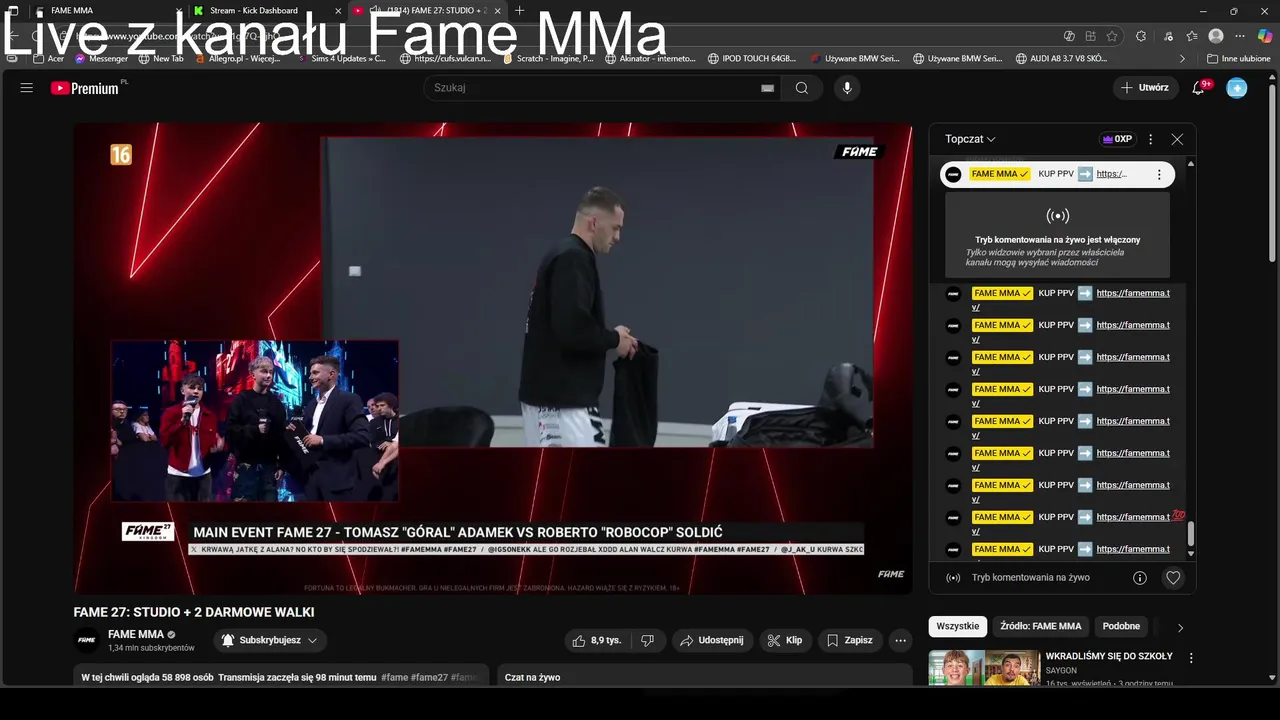The height and width of the screenshot is (720, 1280).
Task: Open FAME MMA channel avatar below video
Action: pyautogui.click(x=87, y=641)
